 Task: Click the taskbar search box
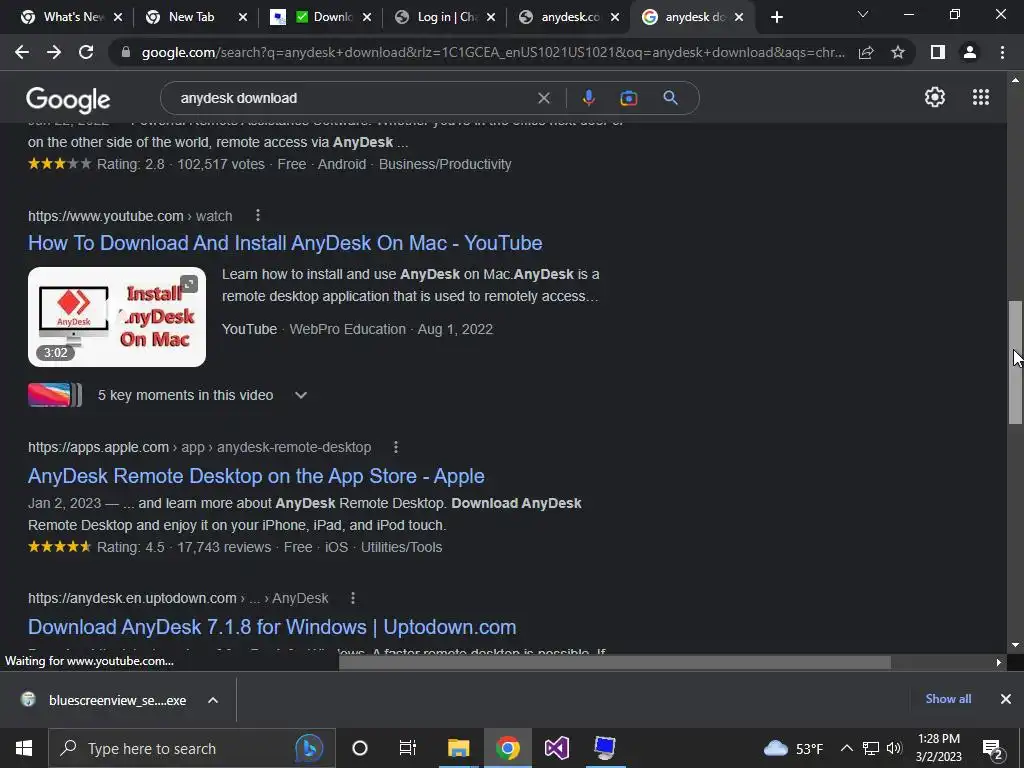point(192,748)
